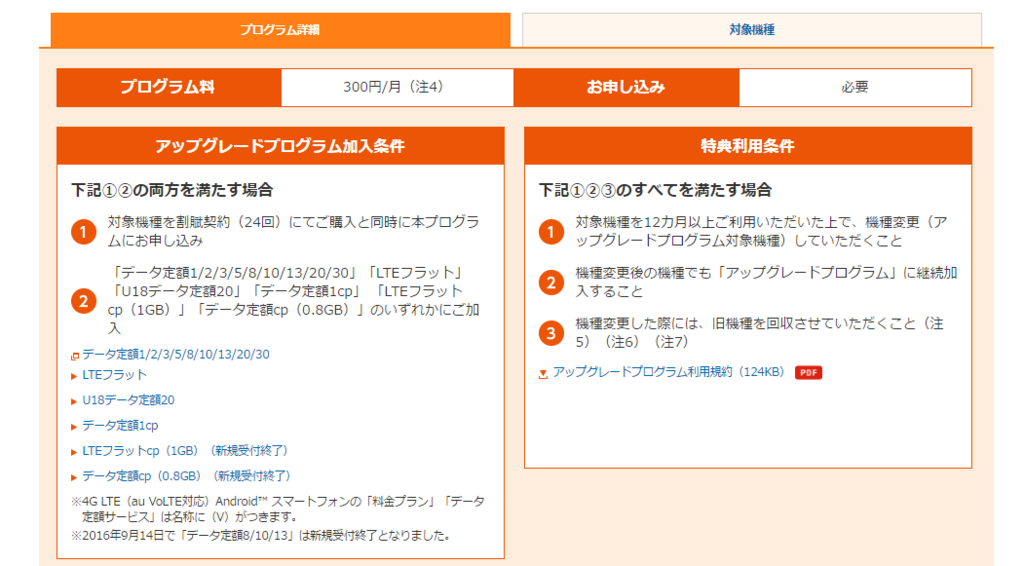Click number 1 circle in 加入条件 panel

(x=84, y=232)
